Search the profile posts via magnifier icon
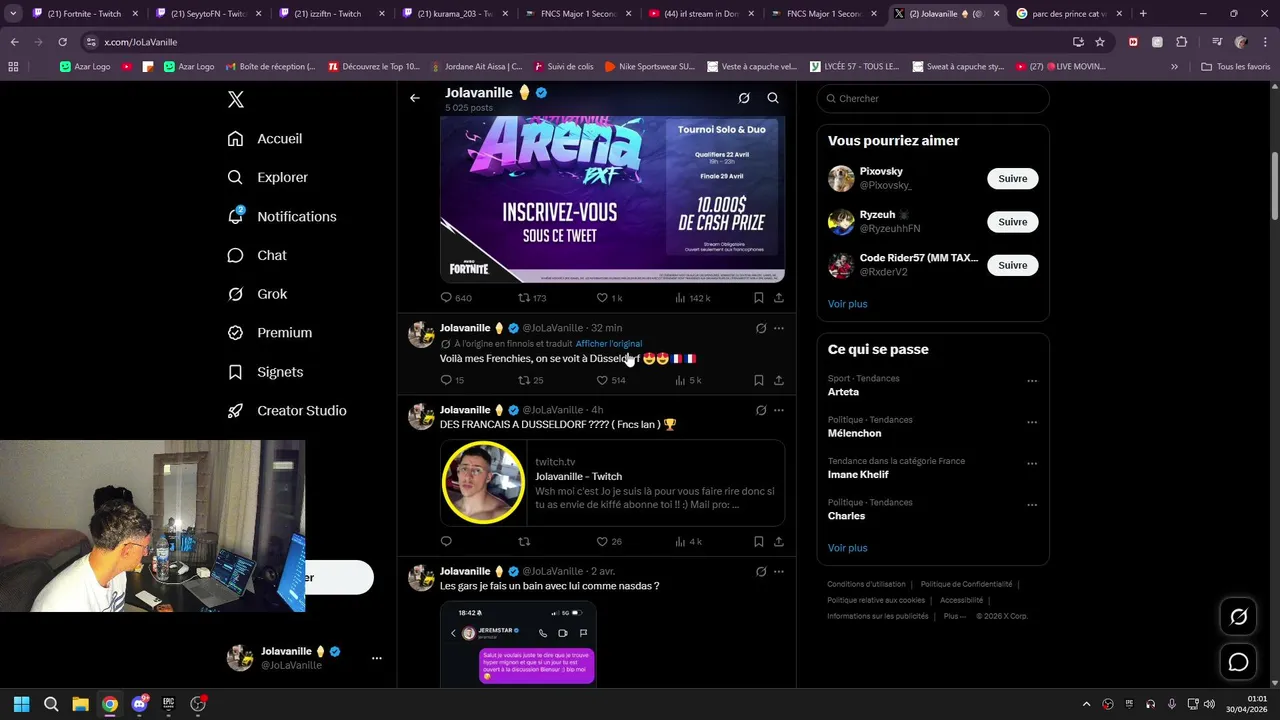Screen dimensions: 1280x720 coord(773,98)
